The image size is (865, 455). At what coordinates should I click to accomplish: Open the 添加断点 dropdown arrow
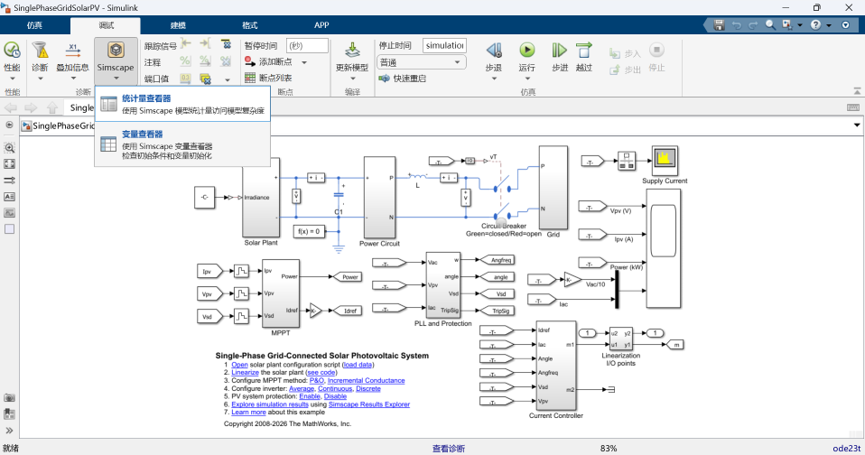[x=304, y=62]
